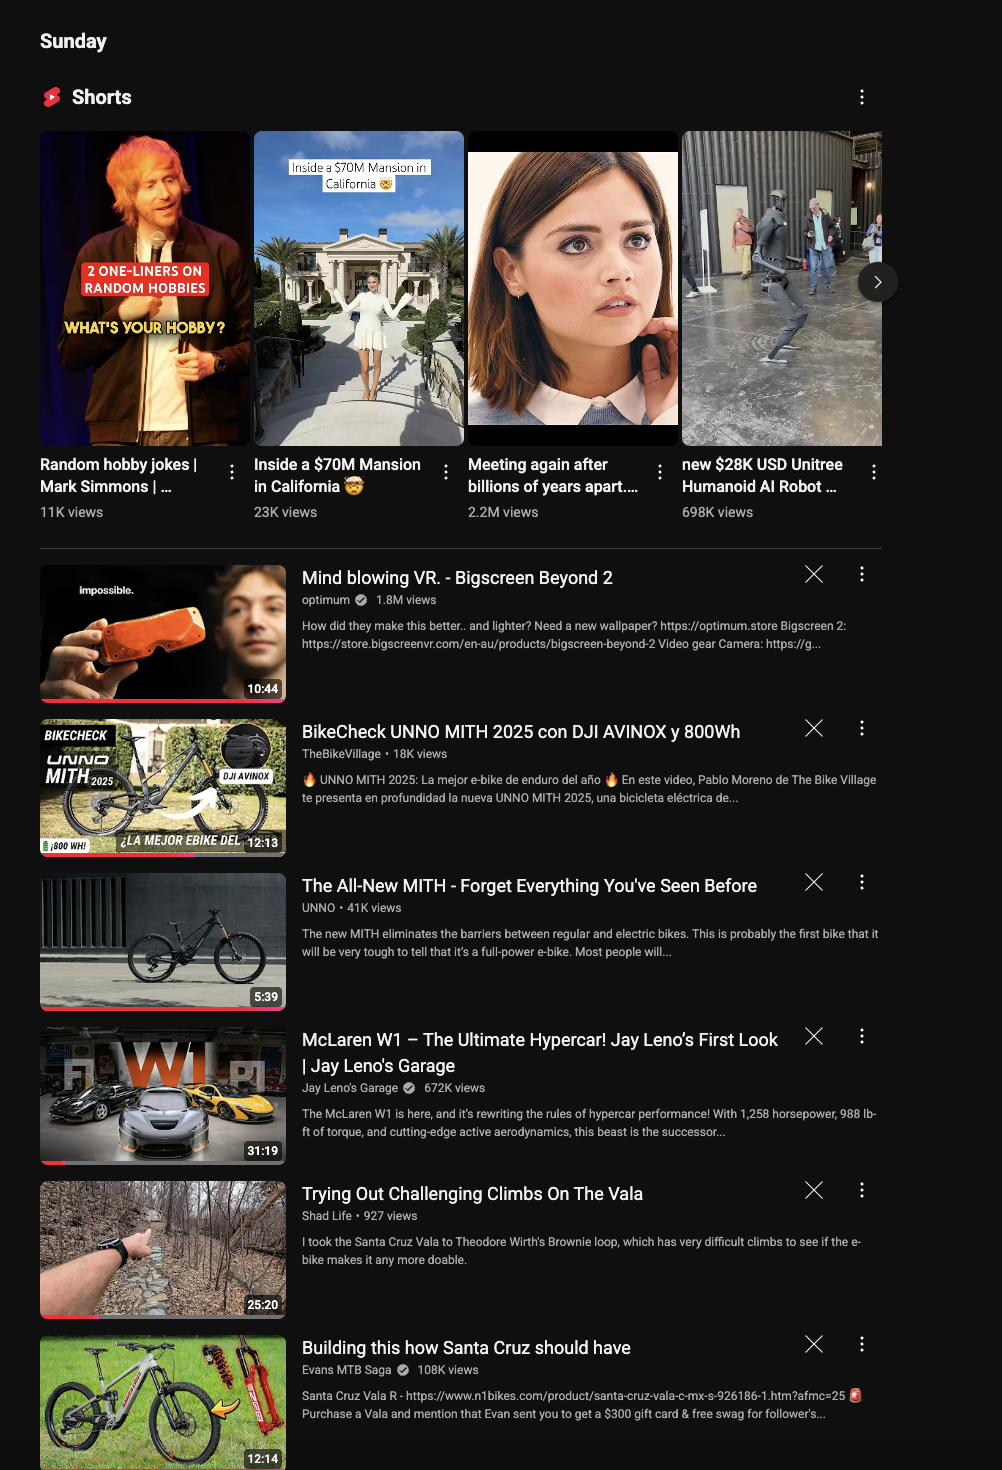Viewport: 1002px width, 1470px height.
Task: Visit Jay Leno's Garage channel link
Action: (x=350, y=1088)
